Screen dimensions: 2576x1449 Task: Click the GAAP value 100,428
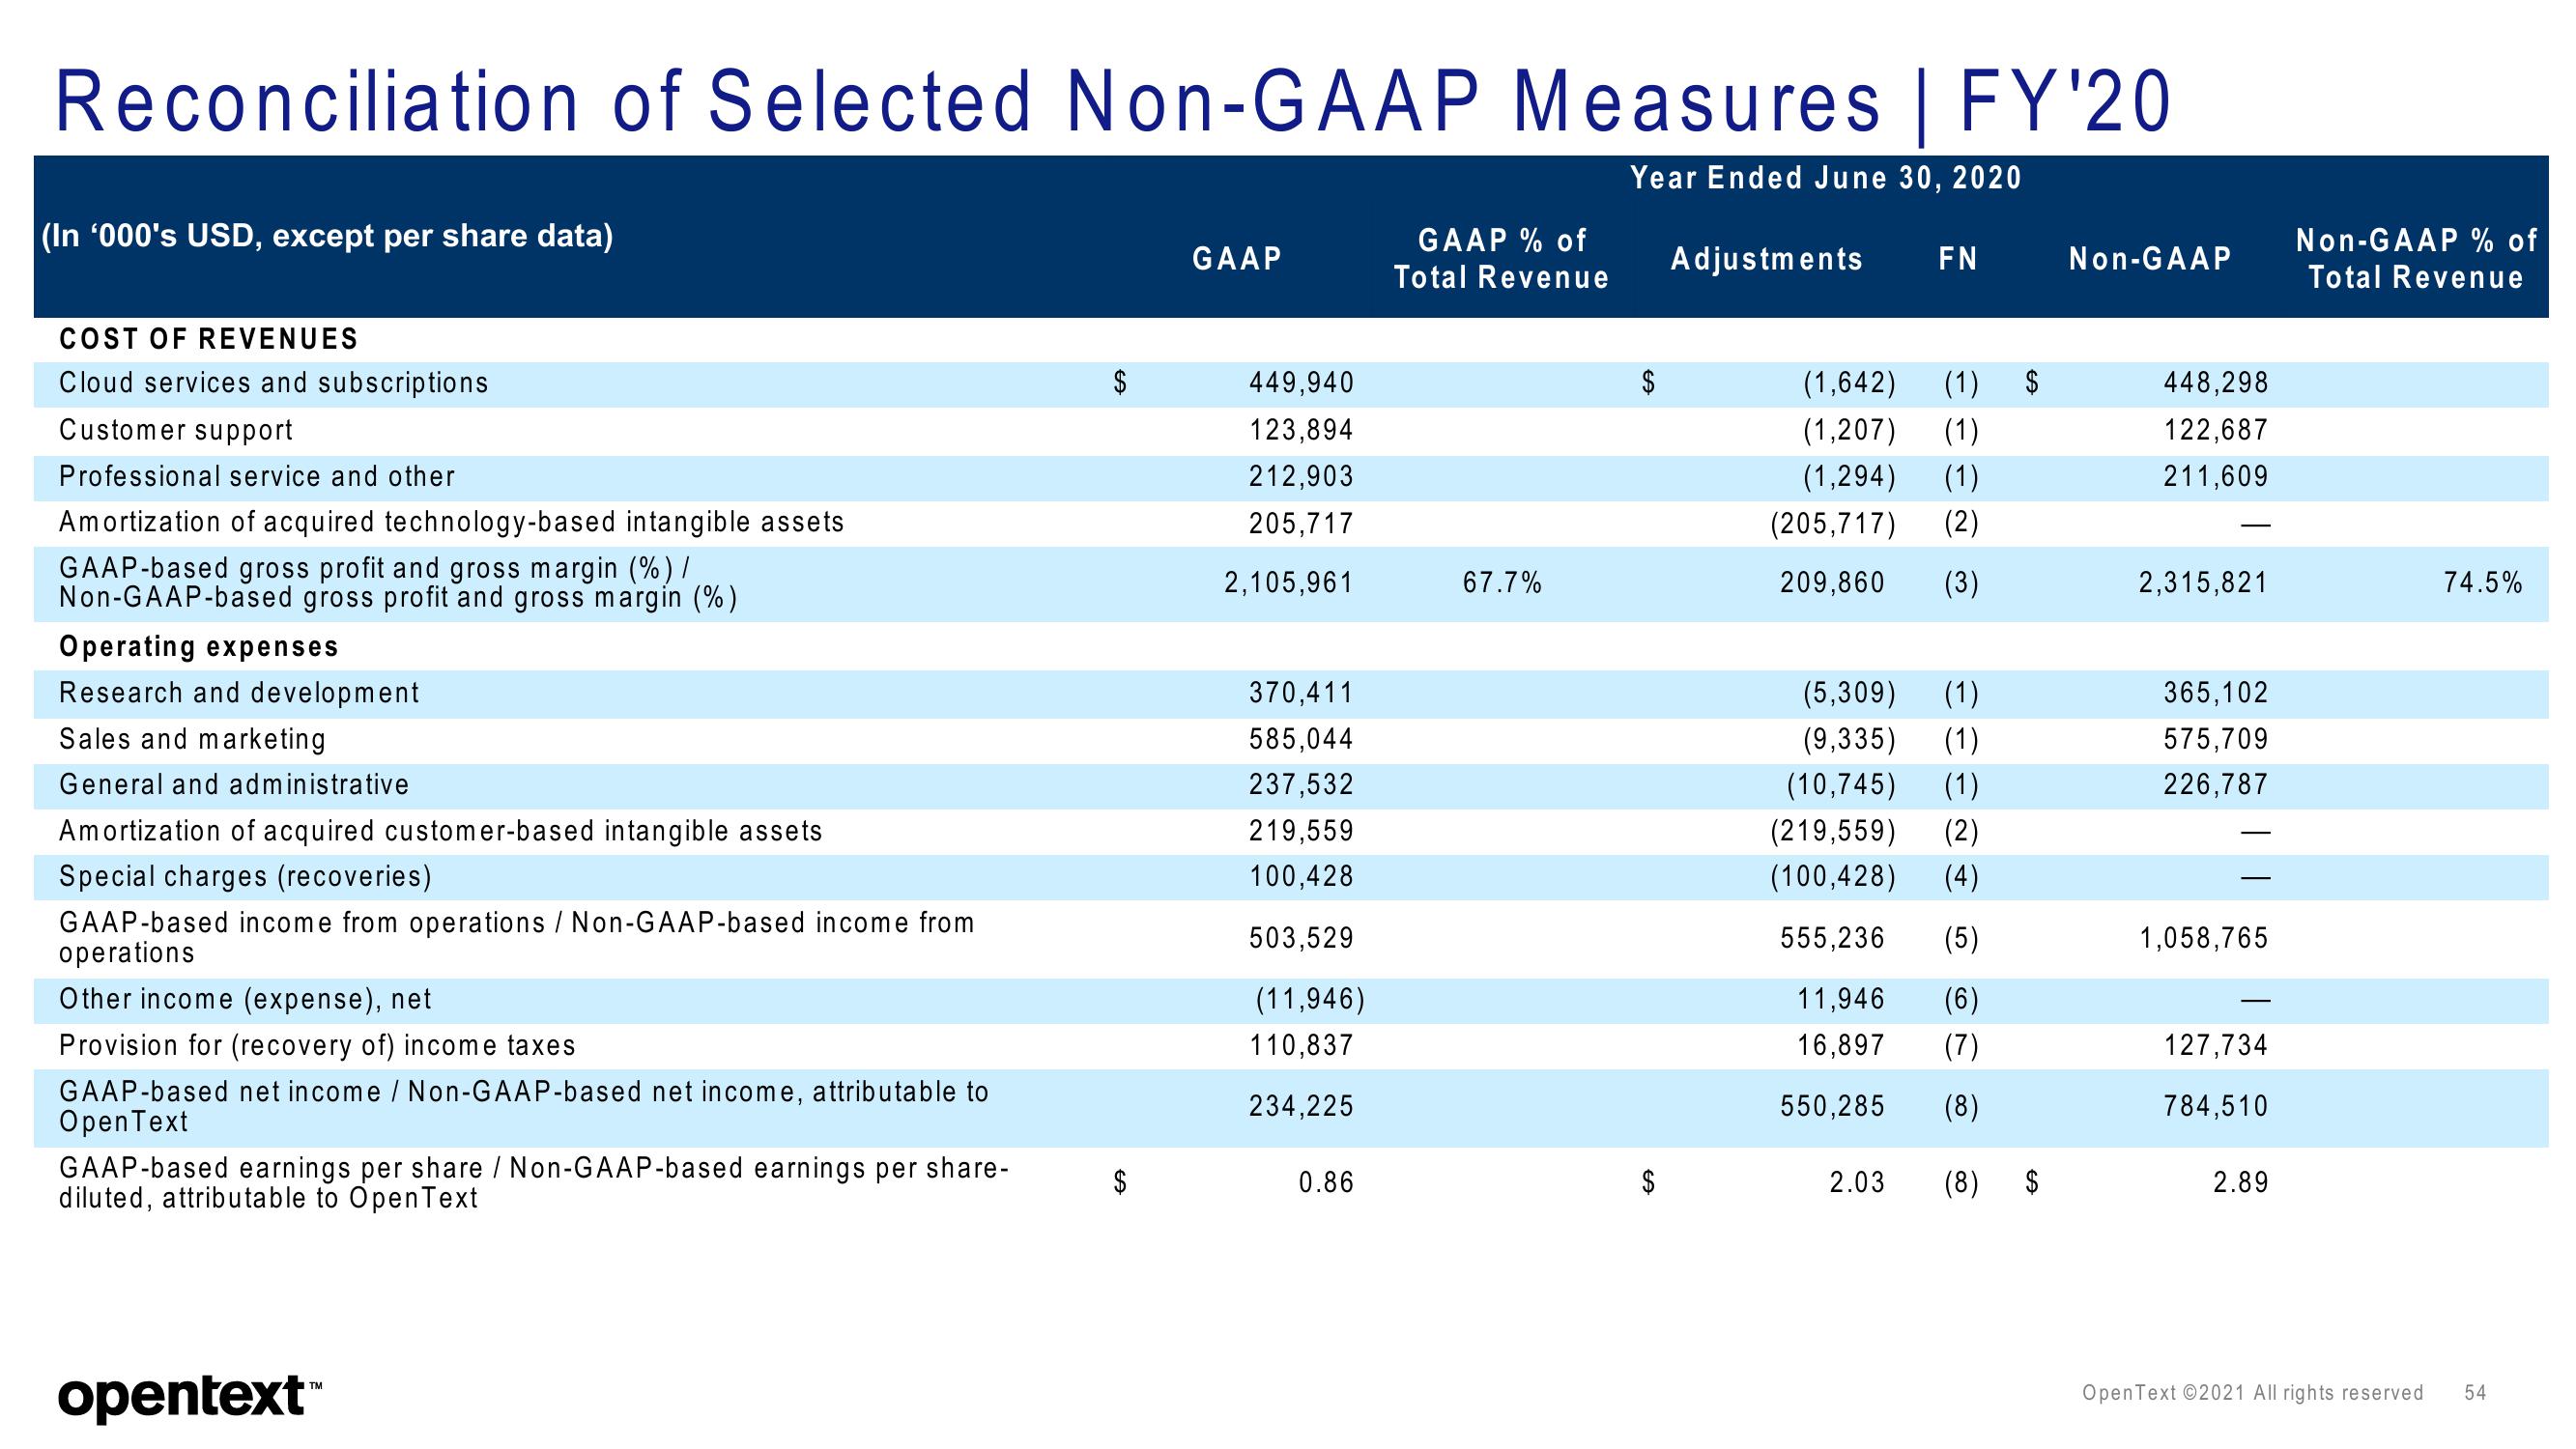click(x=1302, y=876)
